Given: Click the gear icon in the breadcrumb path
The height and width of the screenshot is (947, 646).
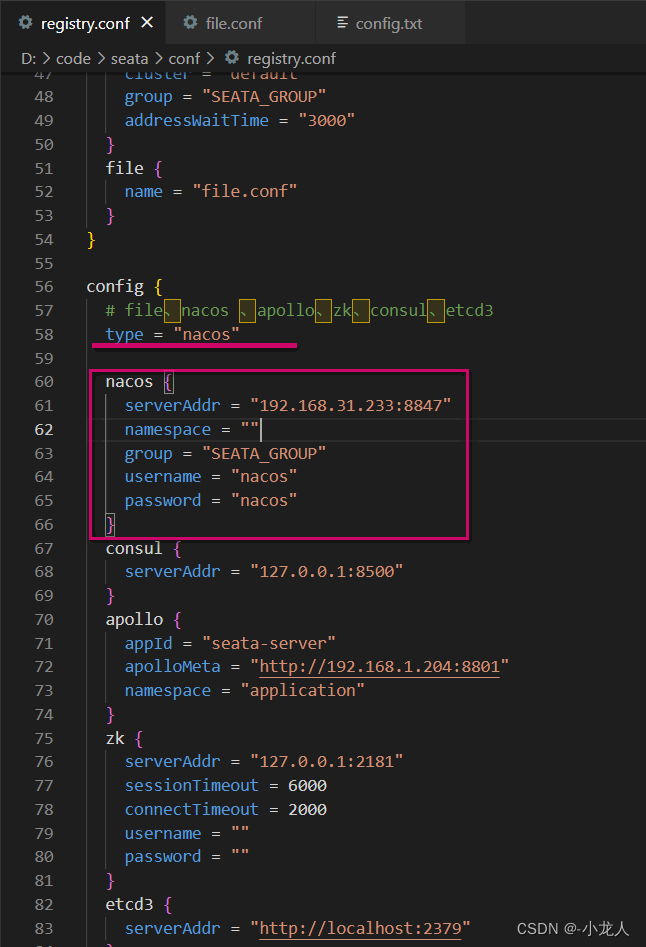Looking at the screenshot, I should pos(231,59).
